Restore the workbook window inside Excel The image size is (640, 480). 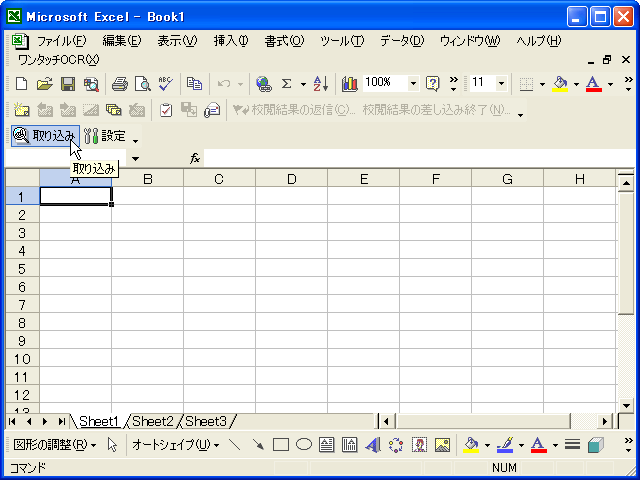click(x=607, y=60)
